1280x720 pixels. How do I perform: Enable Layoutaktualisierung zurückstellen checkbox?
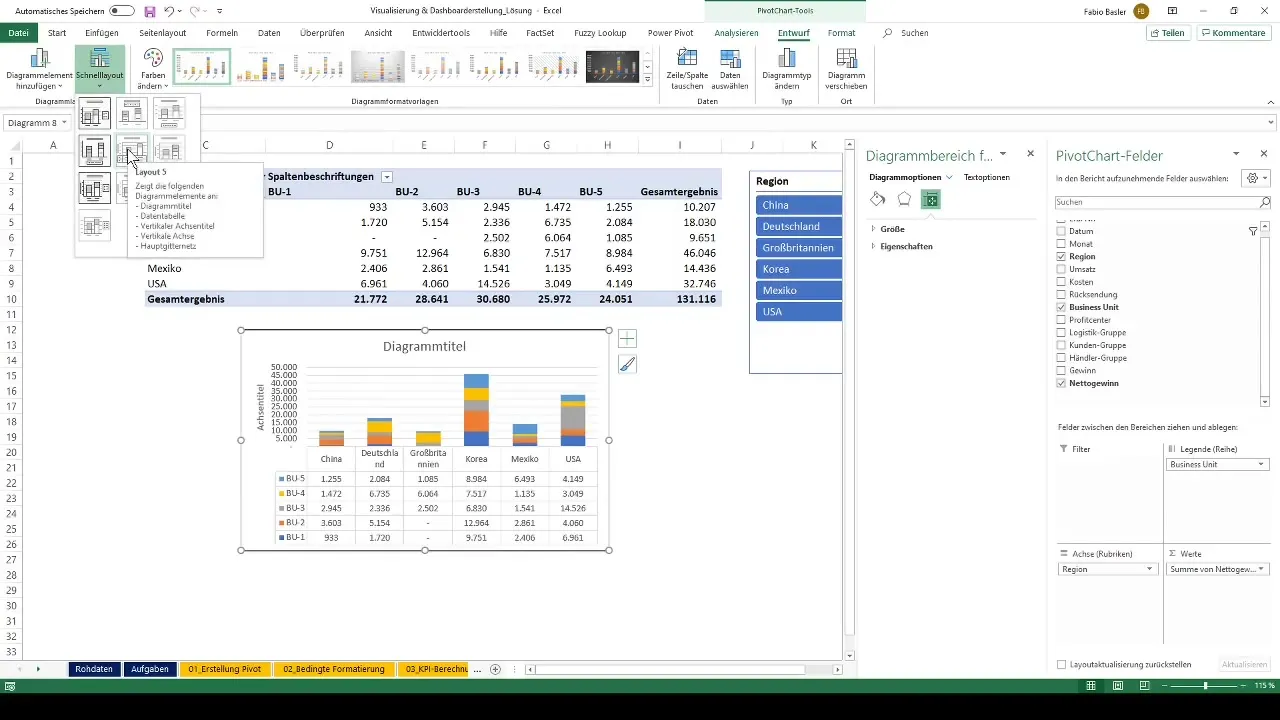pos(1061,664)
